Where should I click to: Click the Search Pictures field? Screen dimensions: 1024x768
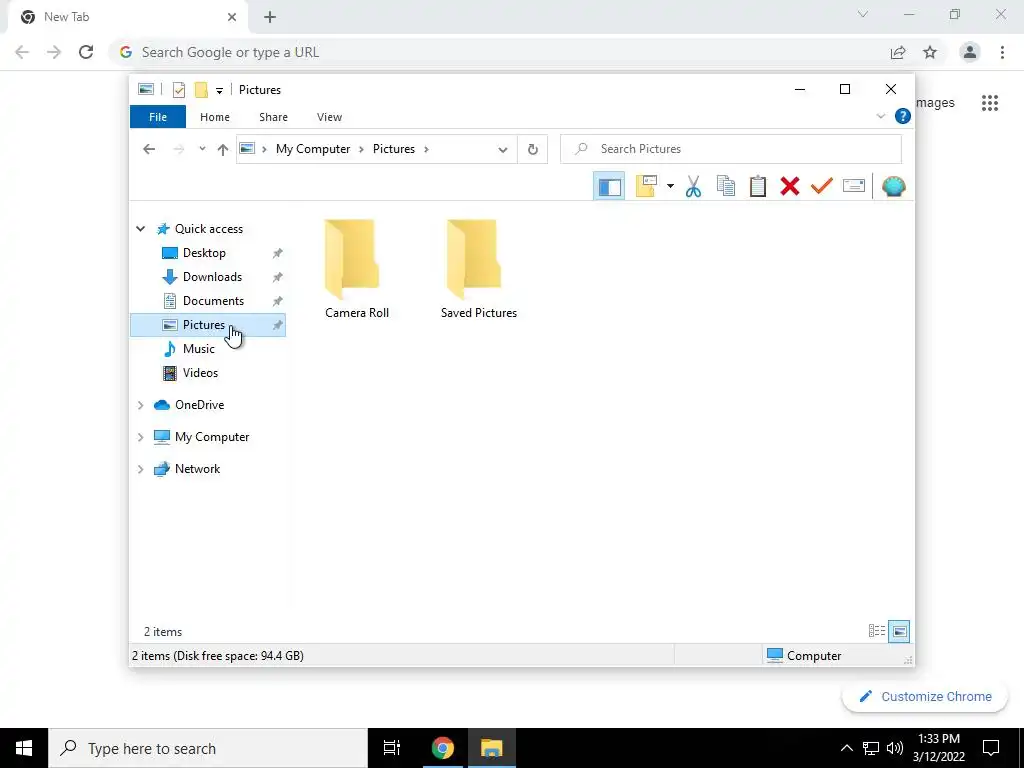731,149
